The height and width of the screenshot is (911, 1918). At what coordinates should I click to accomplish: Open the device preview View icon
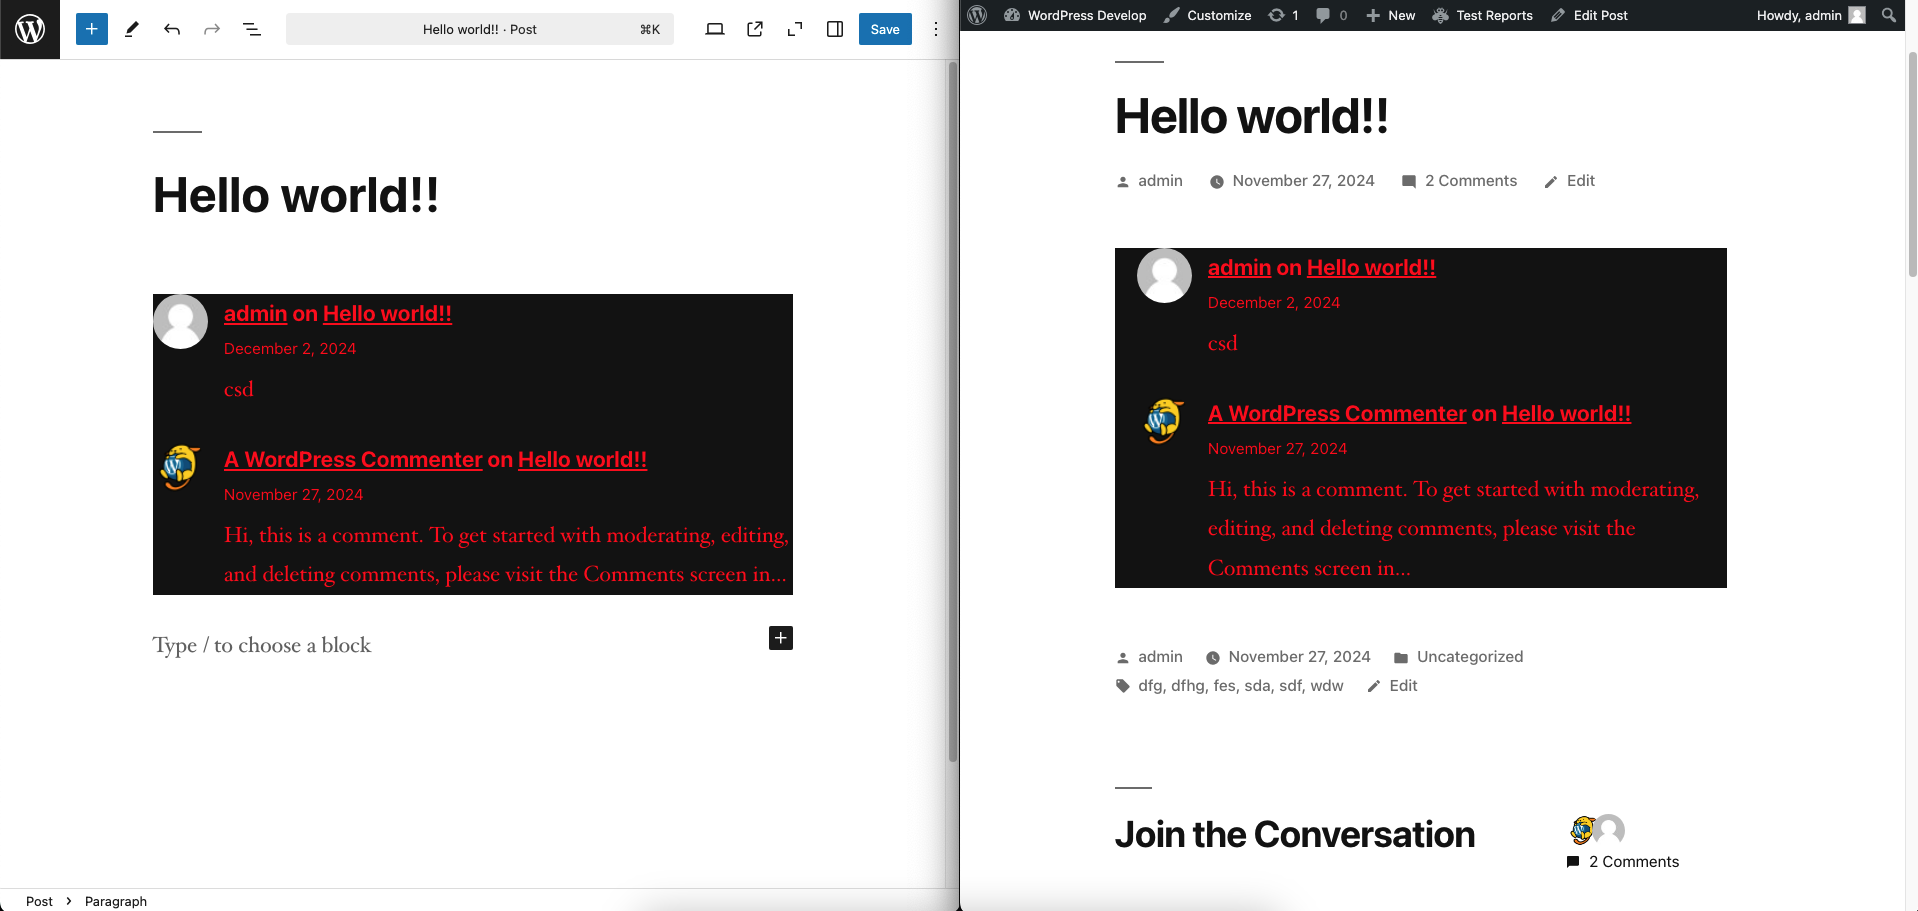pos(714,29)
